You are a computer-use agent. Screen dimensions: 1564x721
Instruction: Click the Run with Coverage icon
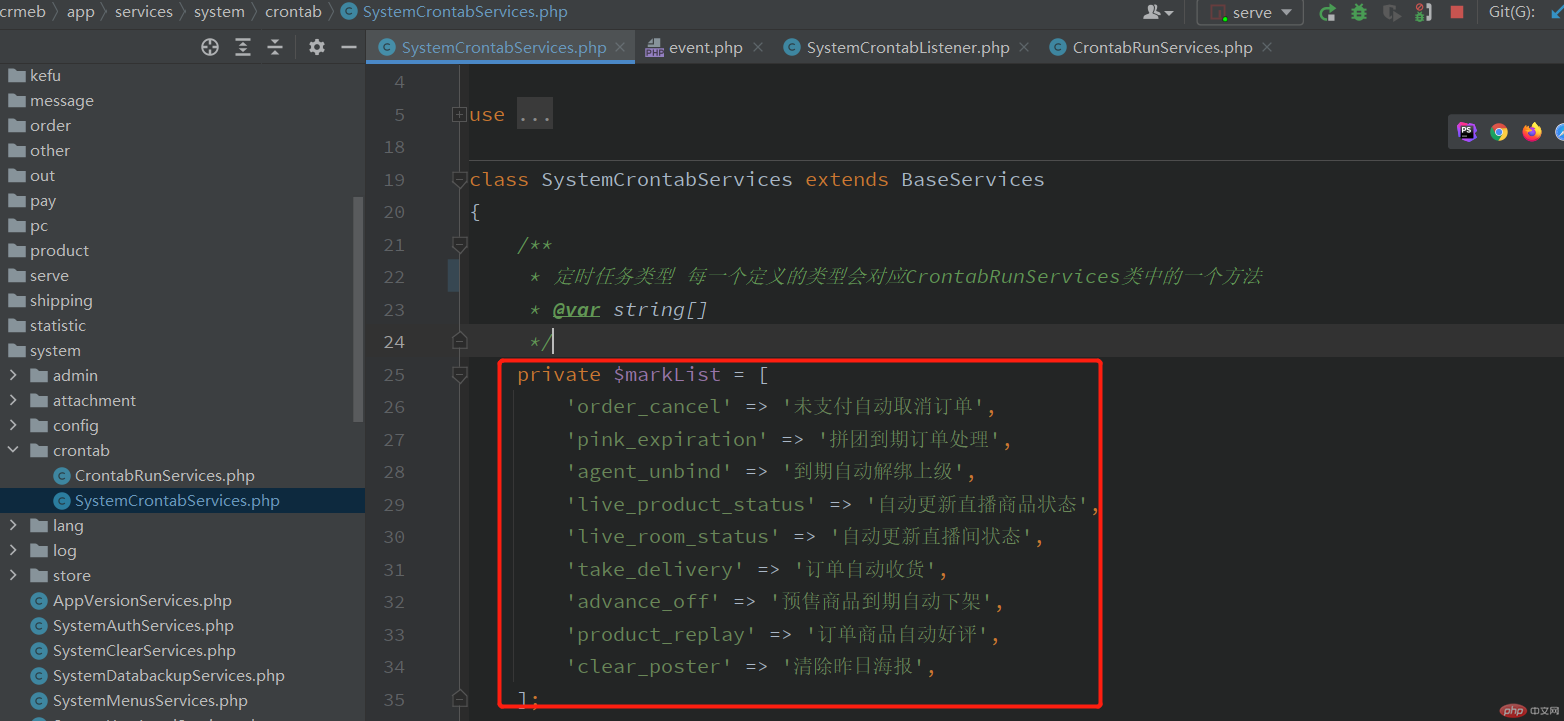point(1391,12)
